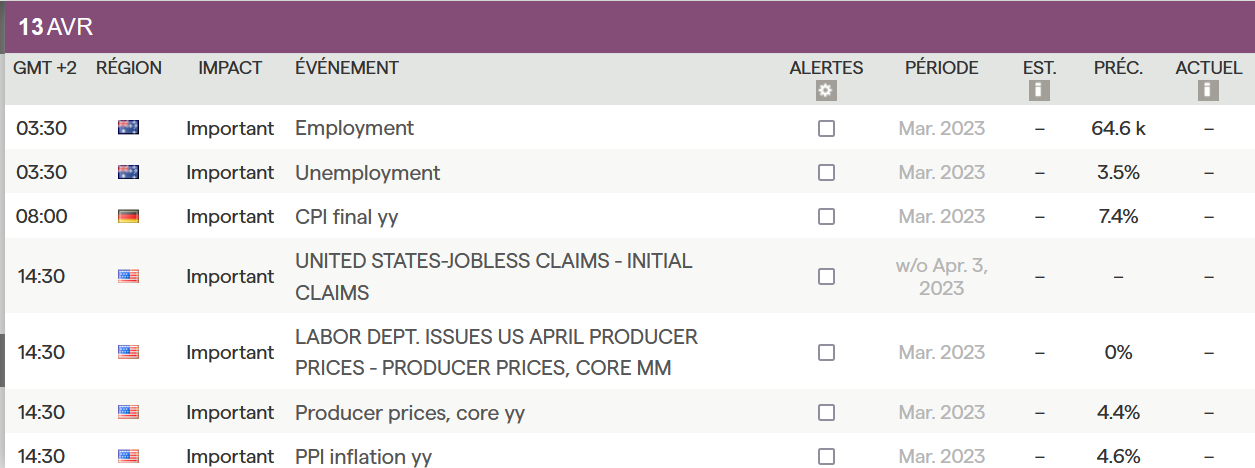Viewport: 1255px width, 468px height.
Task: Tick the alert checkbox for CPI final yy
Action: [x=826, y=216]
